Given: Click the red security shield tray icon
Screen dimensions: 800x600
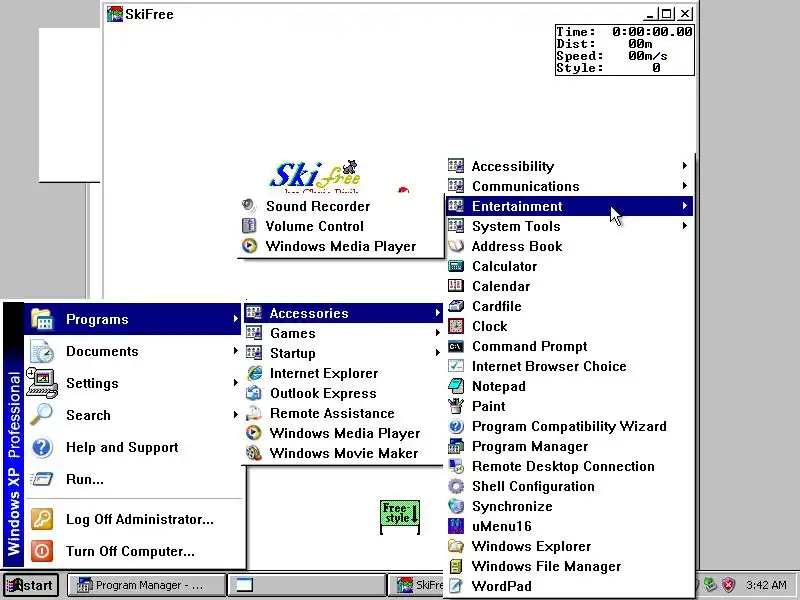Looking at the screenshot, I should pos(729,585).
